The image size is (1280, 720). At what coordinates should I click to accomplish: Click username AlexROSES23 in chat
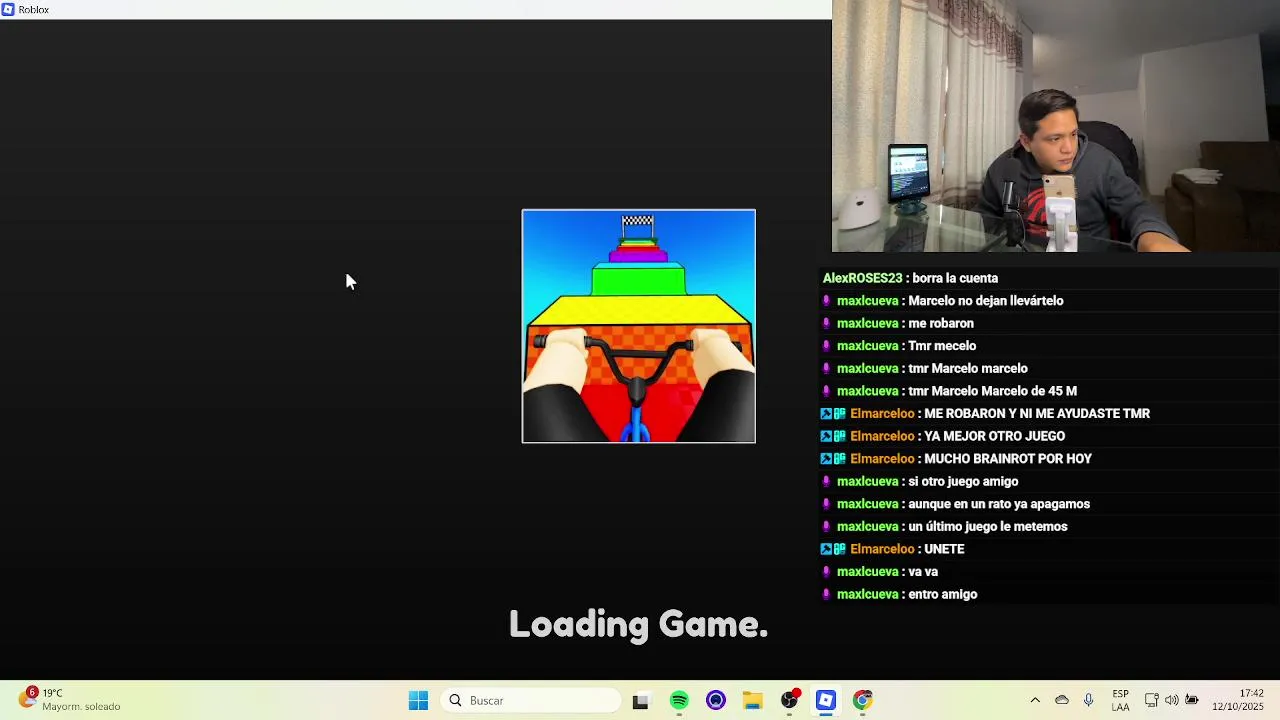pyautogui.click(x=862, y=278)
